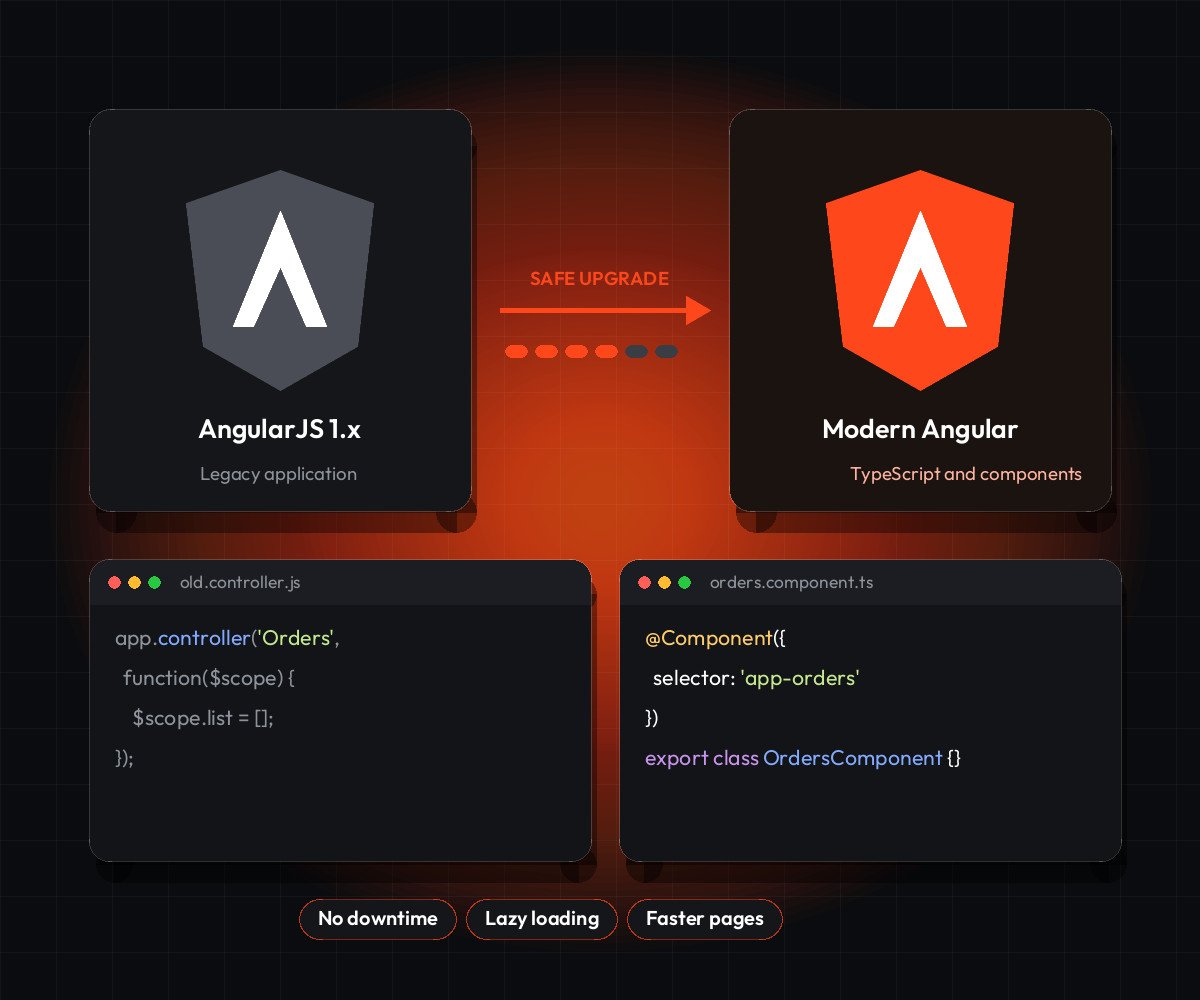The image size is (1200, 1000).
Task: Click the gray AngularJS shield logo
Action: [x=280, y=280]
